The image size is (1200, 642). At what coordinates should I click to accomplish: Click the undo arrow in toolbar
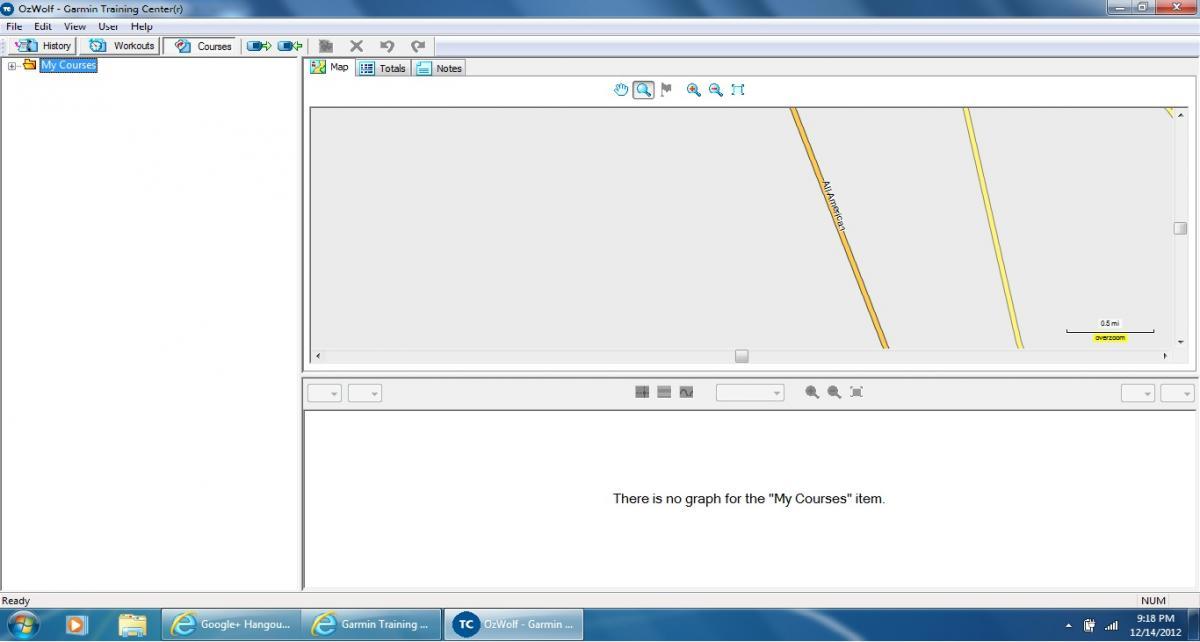pyautogui.click(x=387, y=46)
